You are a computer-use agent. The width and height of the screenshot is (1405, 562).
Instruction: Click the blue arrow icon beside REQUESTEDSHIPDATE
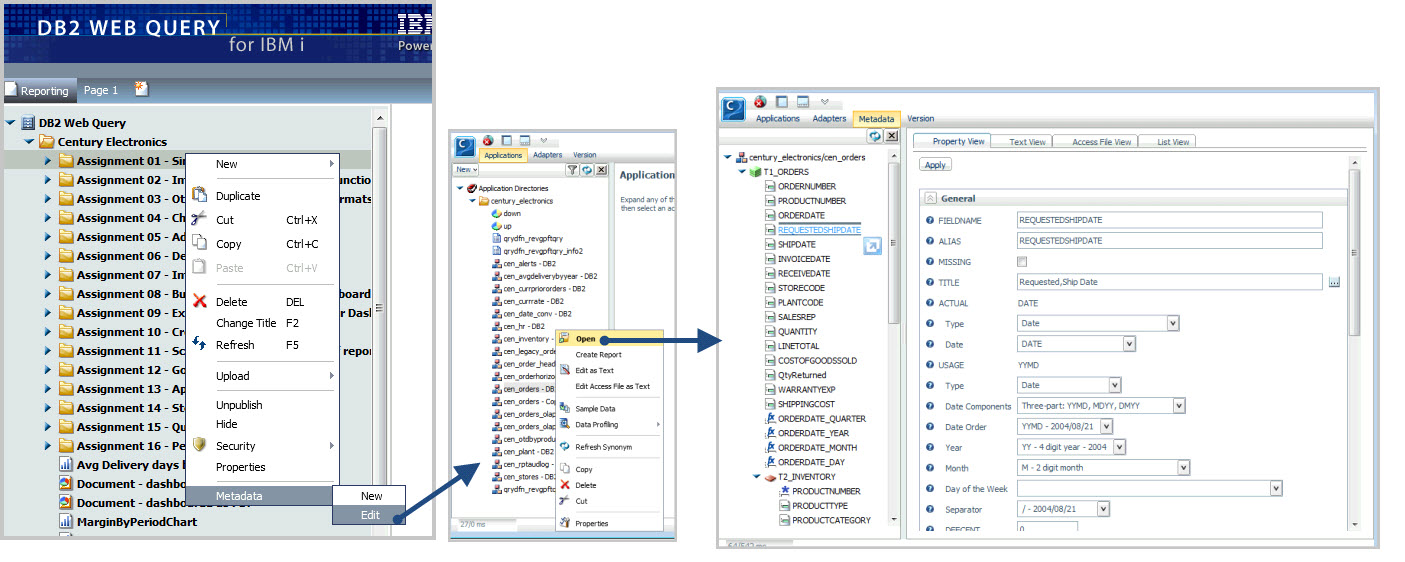pos(872,246)
